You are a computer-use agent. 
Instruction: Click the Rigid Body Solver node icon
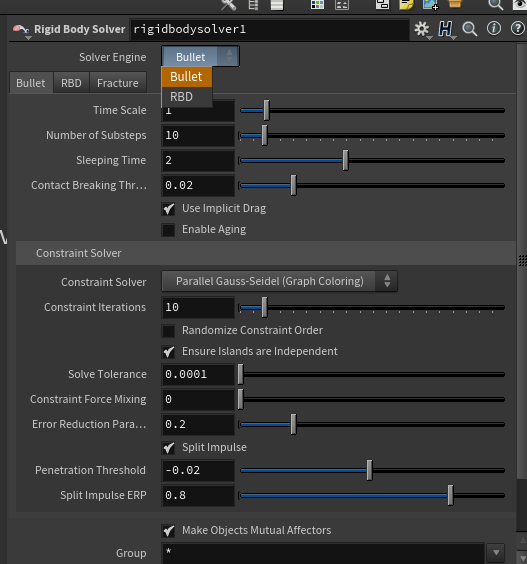(x=21, y=29)
